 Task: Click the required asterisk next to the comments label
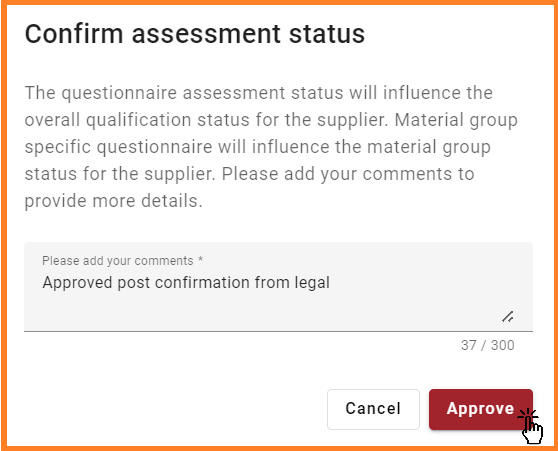(201, 259)
